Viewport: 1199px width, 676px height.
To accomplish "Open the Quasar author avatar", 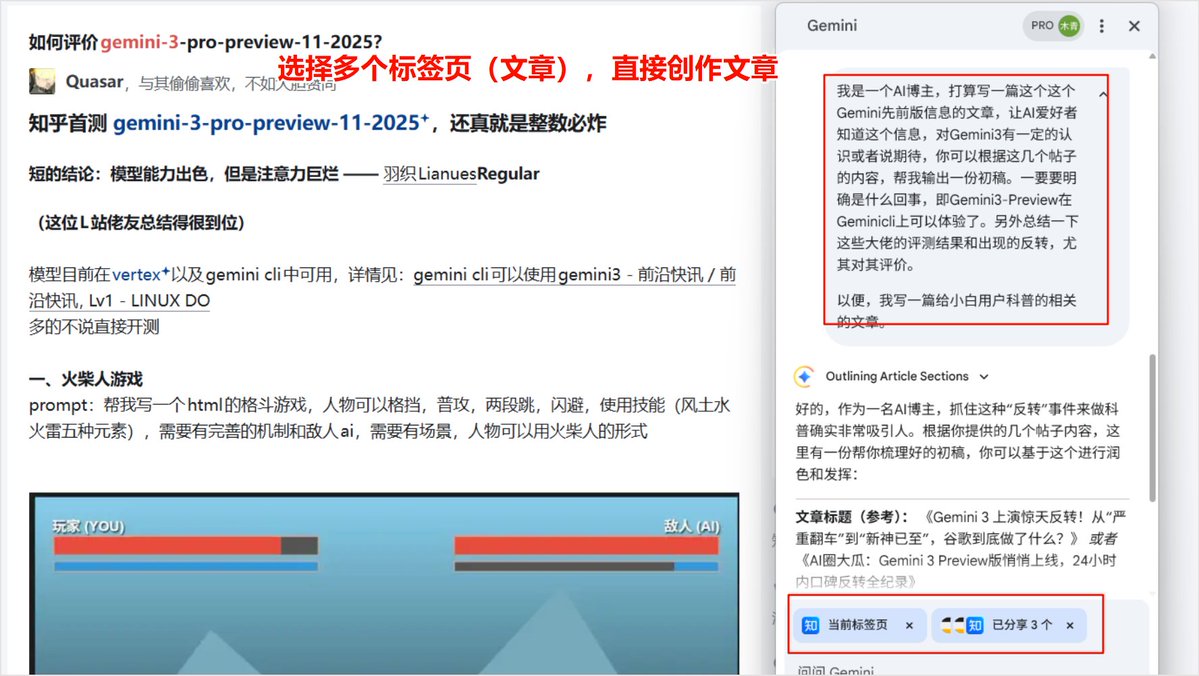I will click(x=42, y=81).
